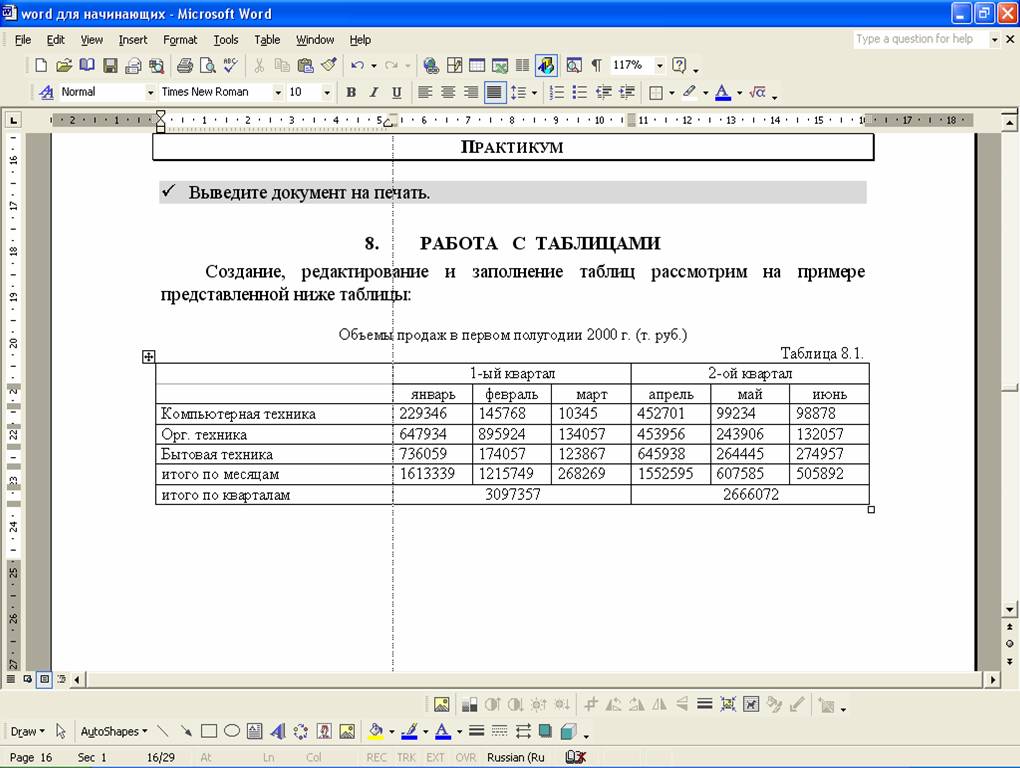Insert a Microsoft Excel worksheet
Viewport: 1020px width, 768px height.
[x=500, y=65]
